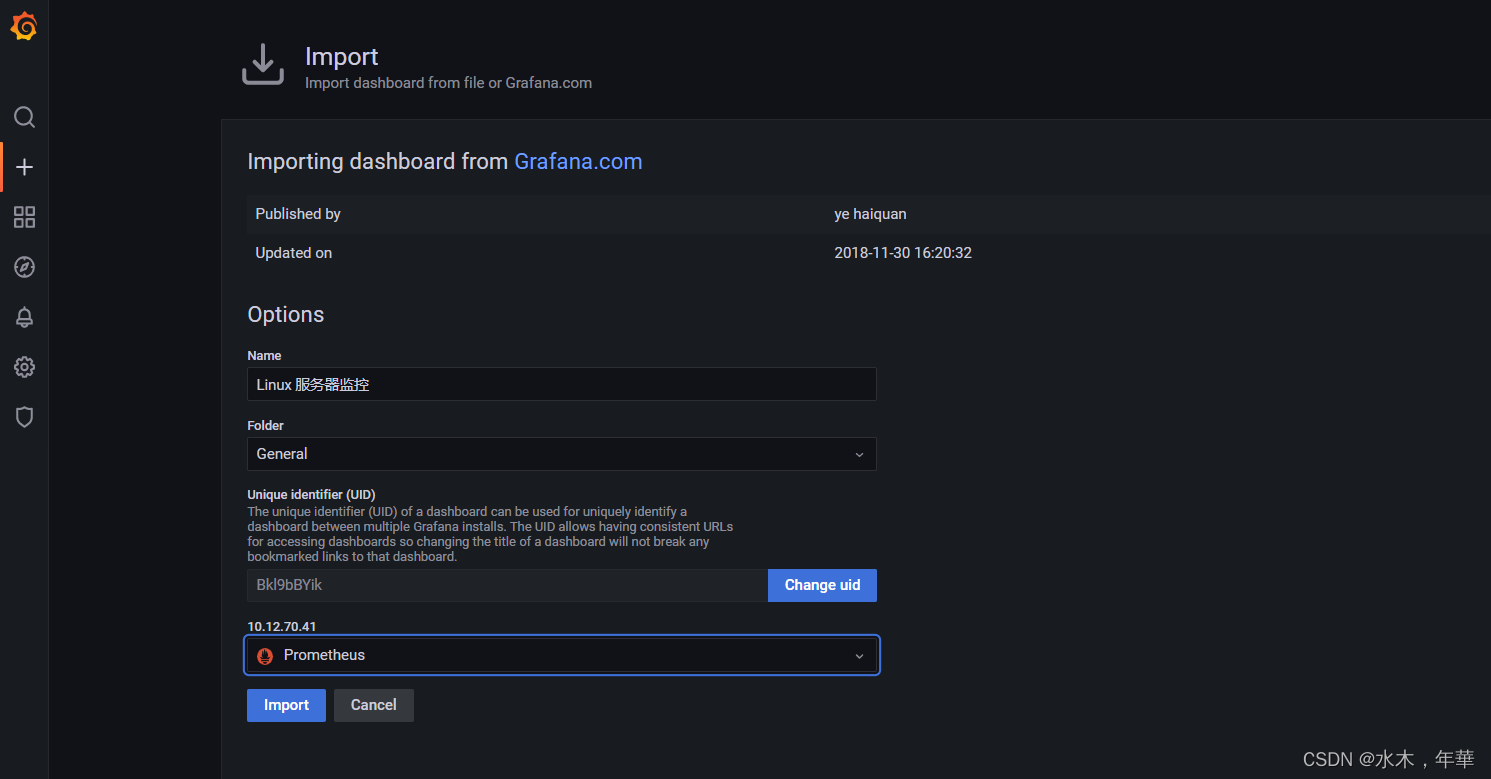The height and width of the screenshot is (779, 1491).
Task: Follow the Grafana.com link
Action: [578, 161]
